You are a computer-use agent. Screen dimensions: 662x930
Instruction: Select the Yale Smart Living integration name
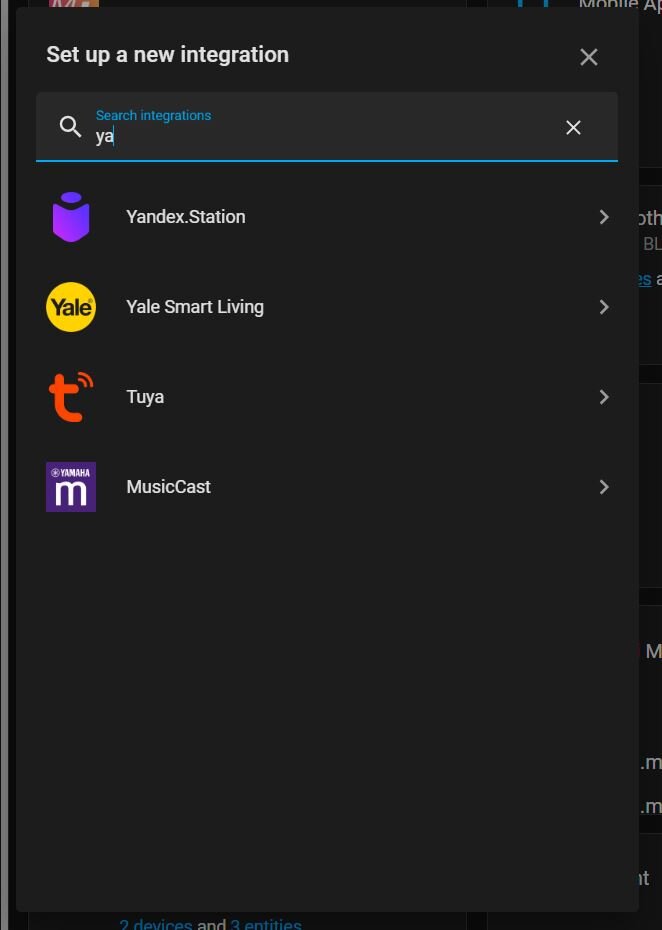195,307
